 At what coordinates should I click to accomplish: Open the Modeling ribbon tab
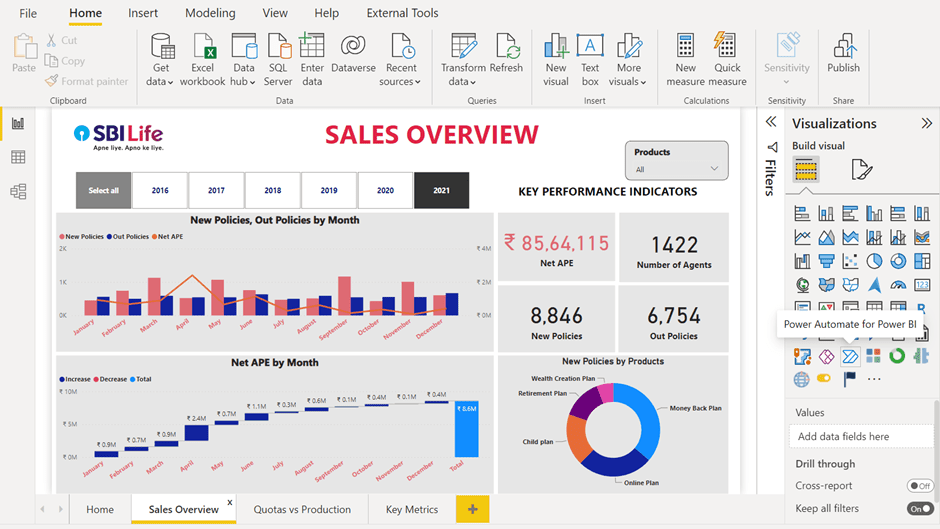click(210, 13)
